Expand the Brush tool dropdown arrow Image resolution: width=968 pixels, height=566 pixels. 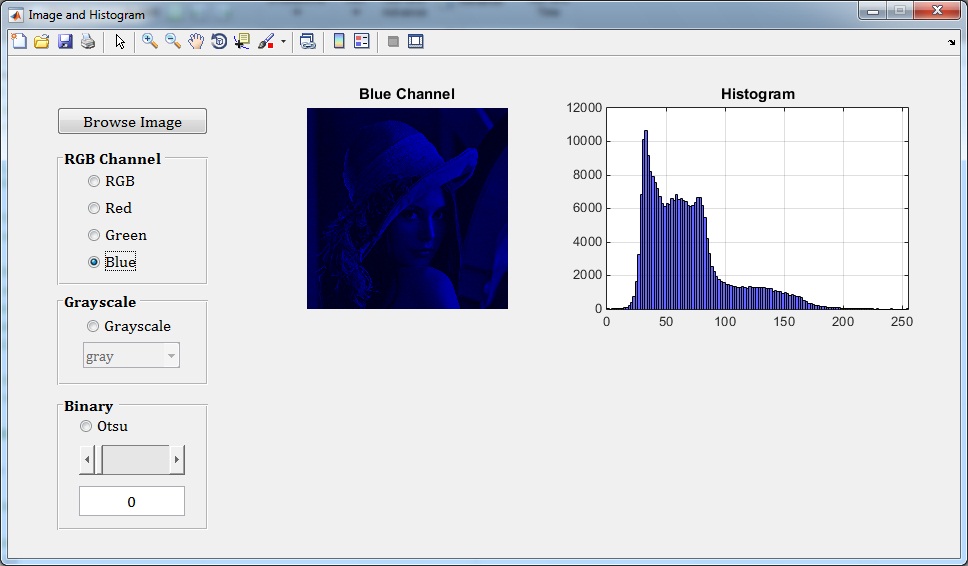283,42
